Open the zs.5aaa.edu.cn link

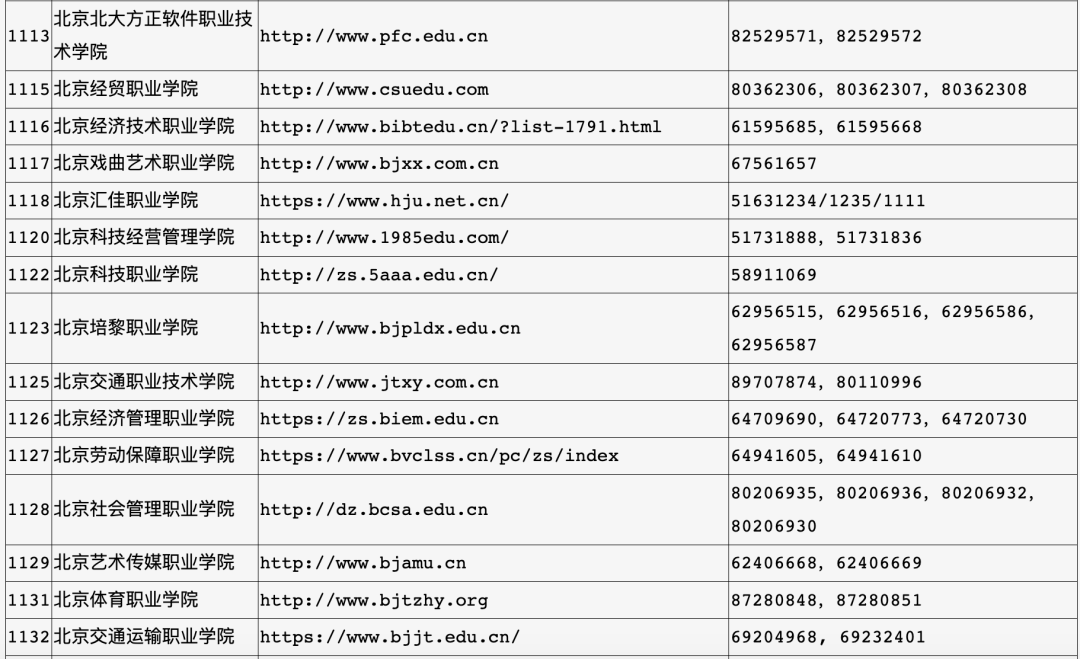tap(379, 275)
